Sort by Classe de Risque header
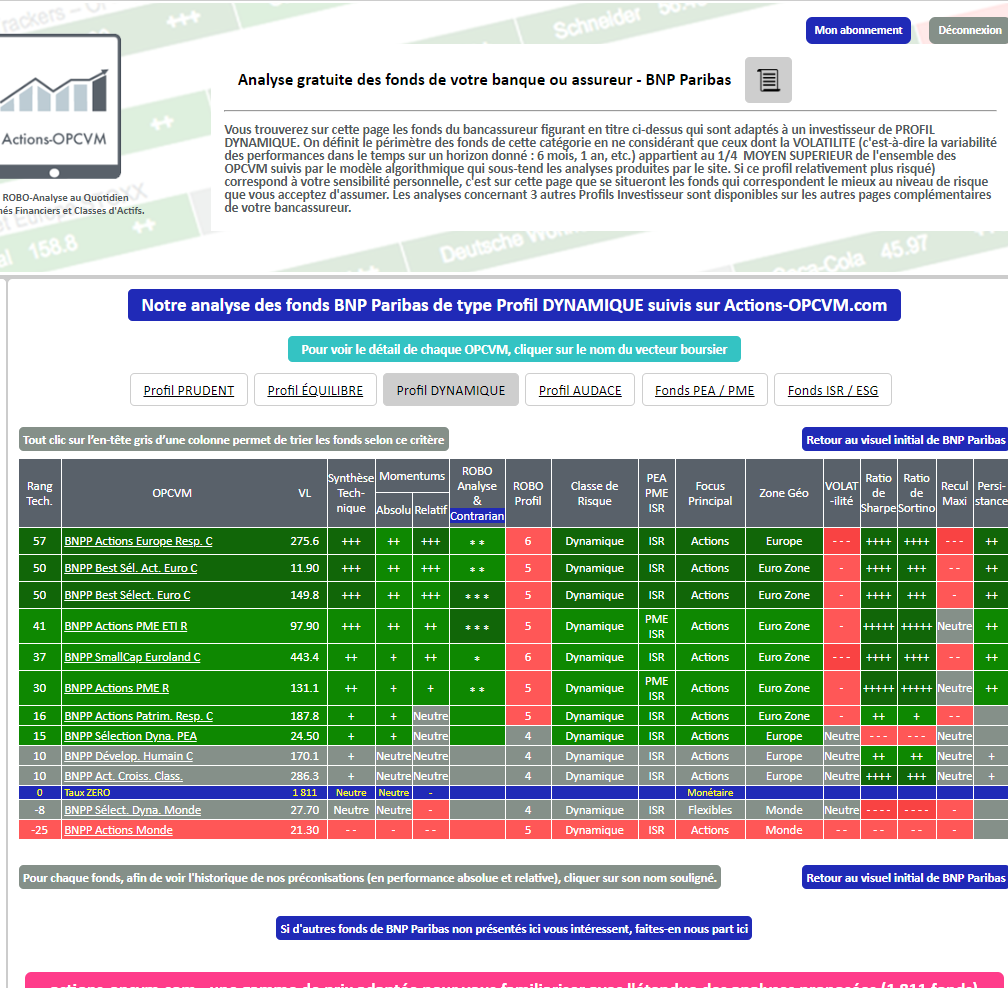 coord(594,493)
